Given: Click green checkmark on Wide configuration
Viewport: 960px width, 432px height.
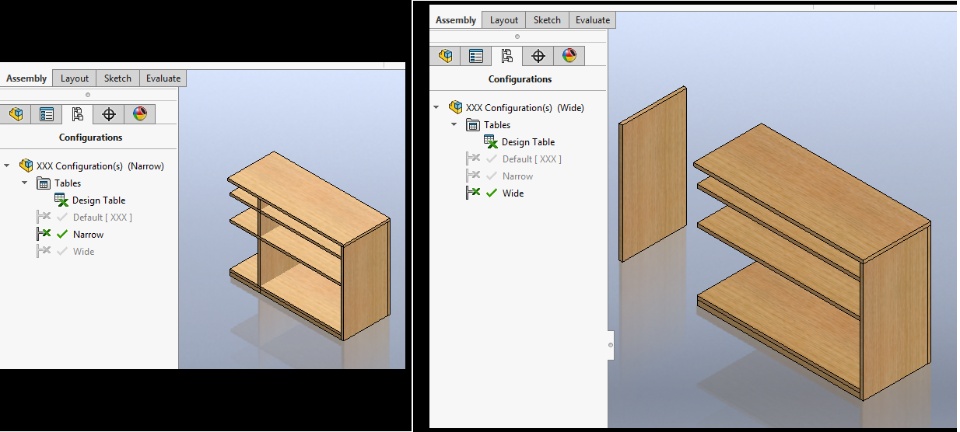Looking at the screenshot, I should click(491, 193).
